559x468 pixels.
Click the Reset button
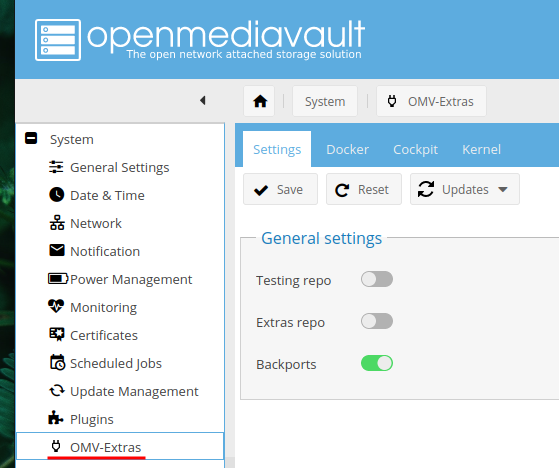point(364,189)
